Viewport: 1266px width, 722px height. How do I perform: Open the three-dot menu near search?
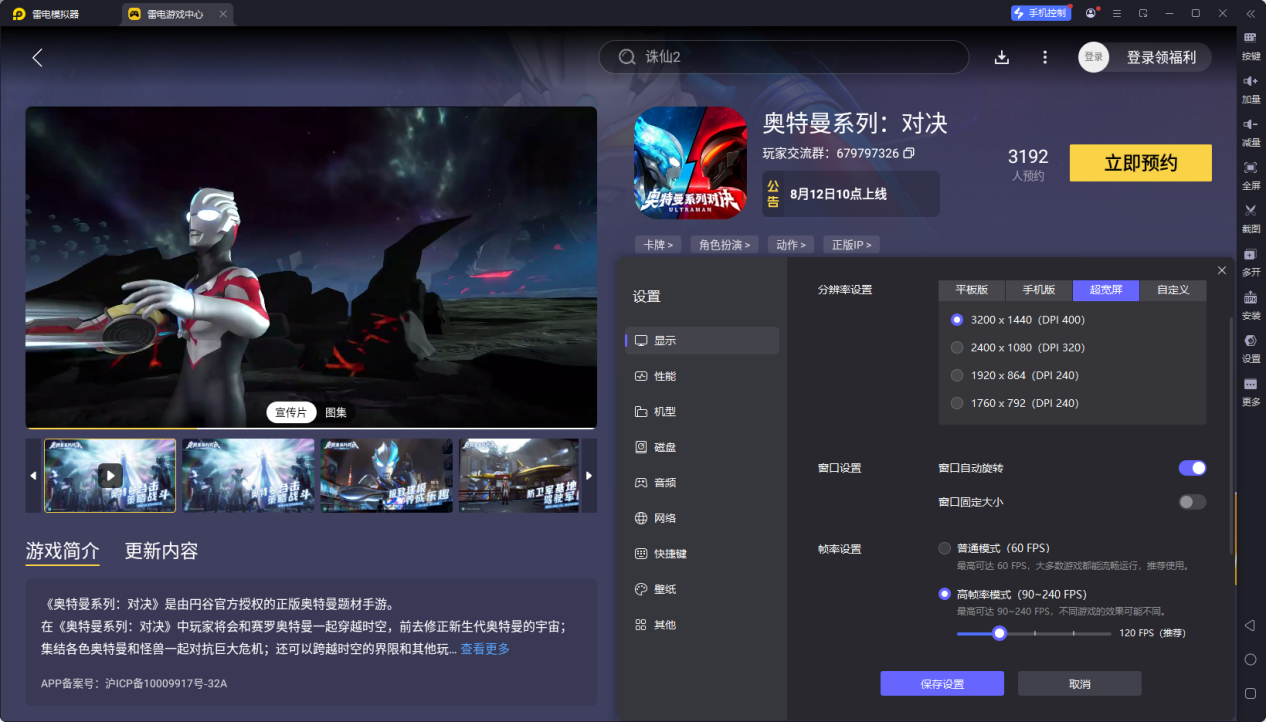point(1045,57)
